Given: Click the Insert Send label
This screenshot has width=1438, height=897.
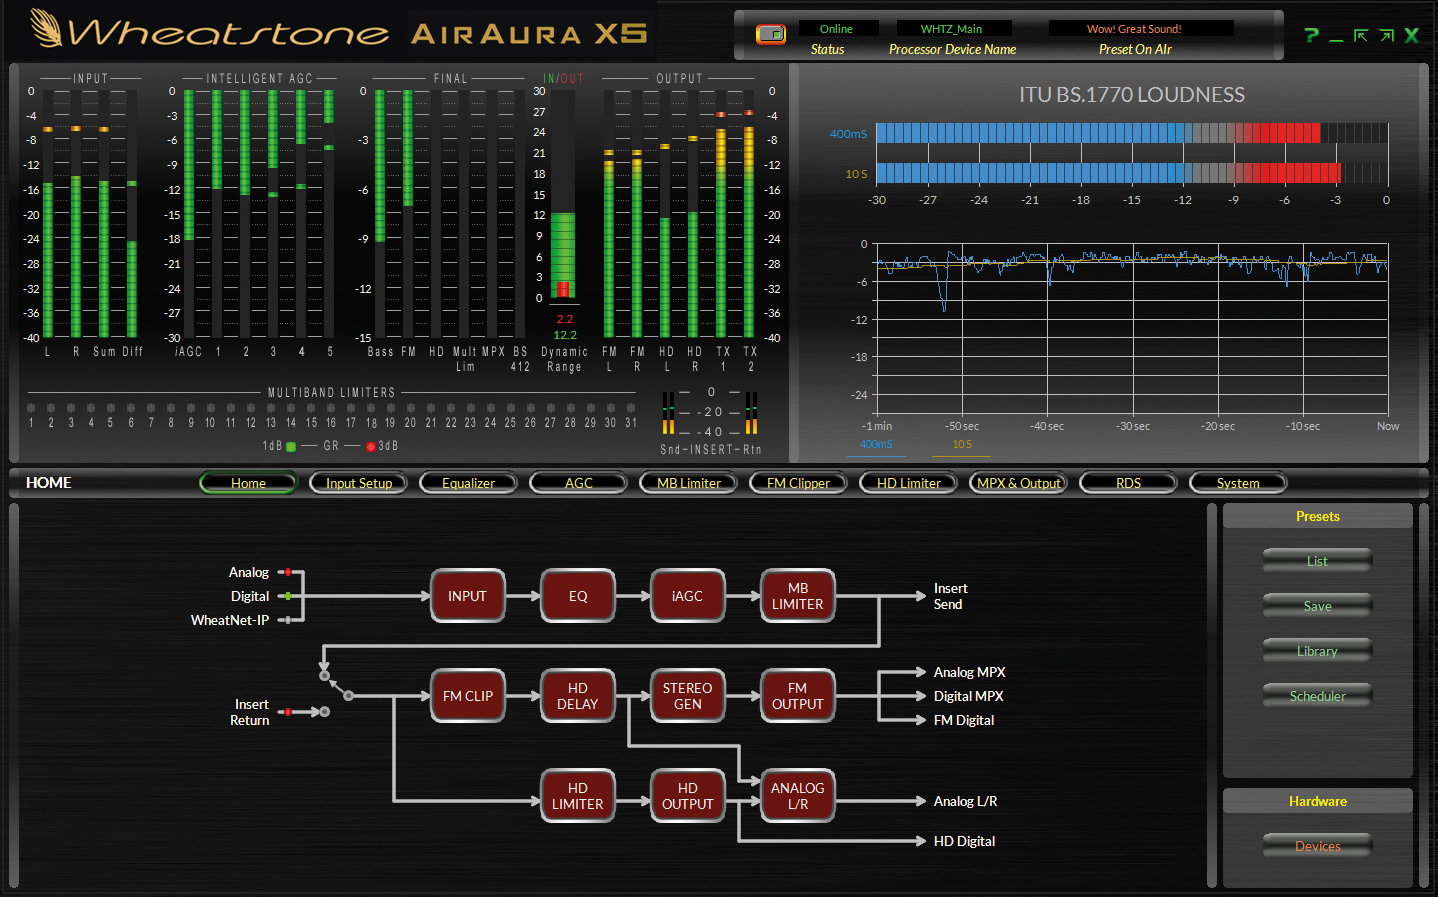Looking at the screenshot, I should [x=950, y=596].
